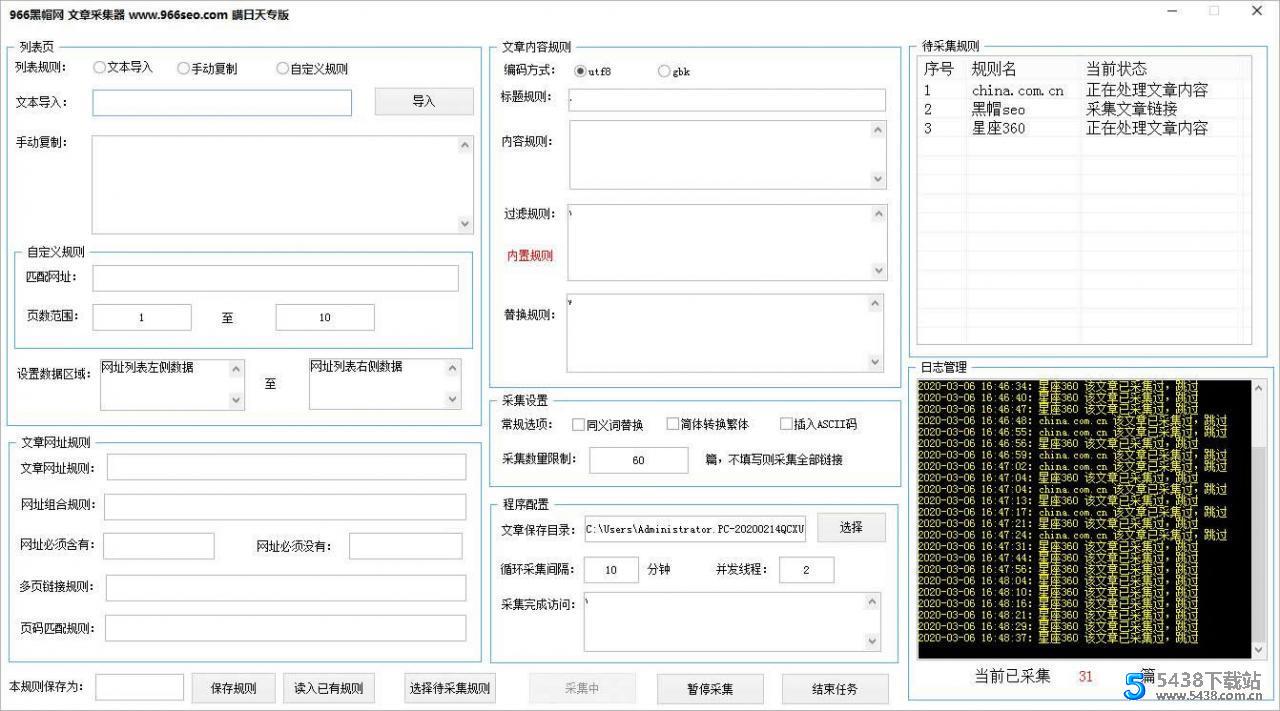Select the 文本导入 list rule option
Screen dimensions: 1280x711
99,68
